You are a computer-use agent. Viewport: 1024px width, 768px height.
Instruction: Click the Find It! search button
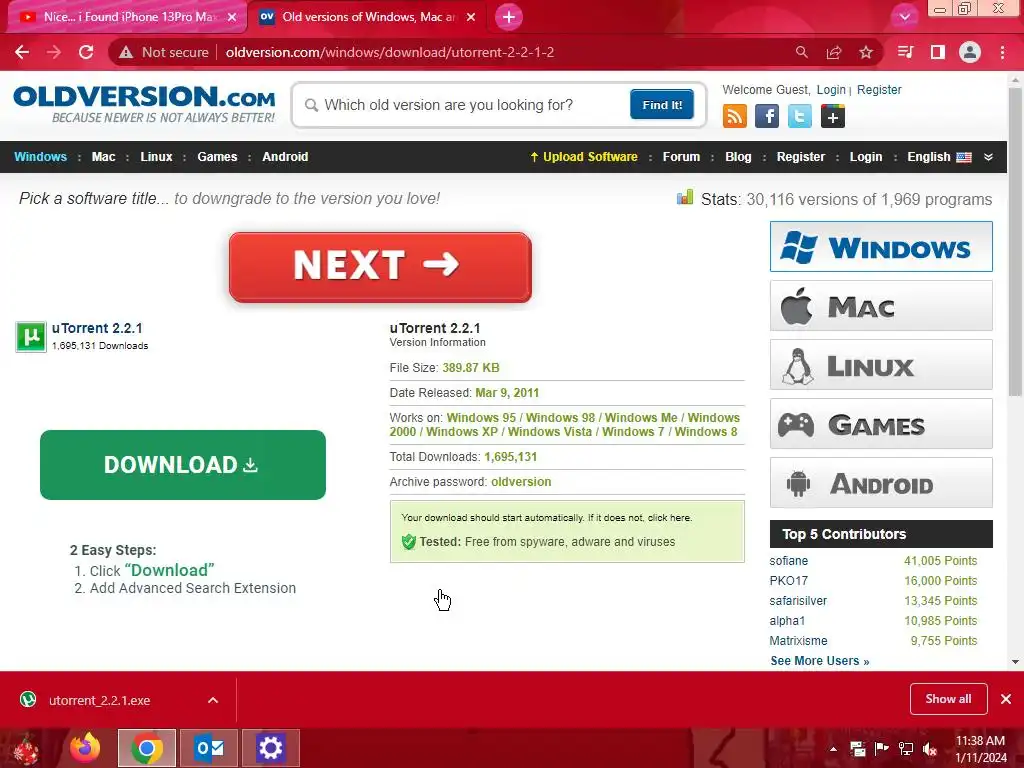pos(662,104)
